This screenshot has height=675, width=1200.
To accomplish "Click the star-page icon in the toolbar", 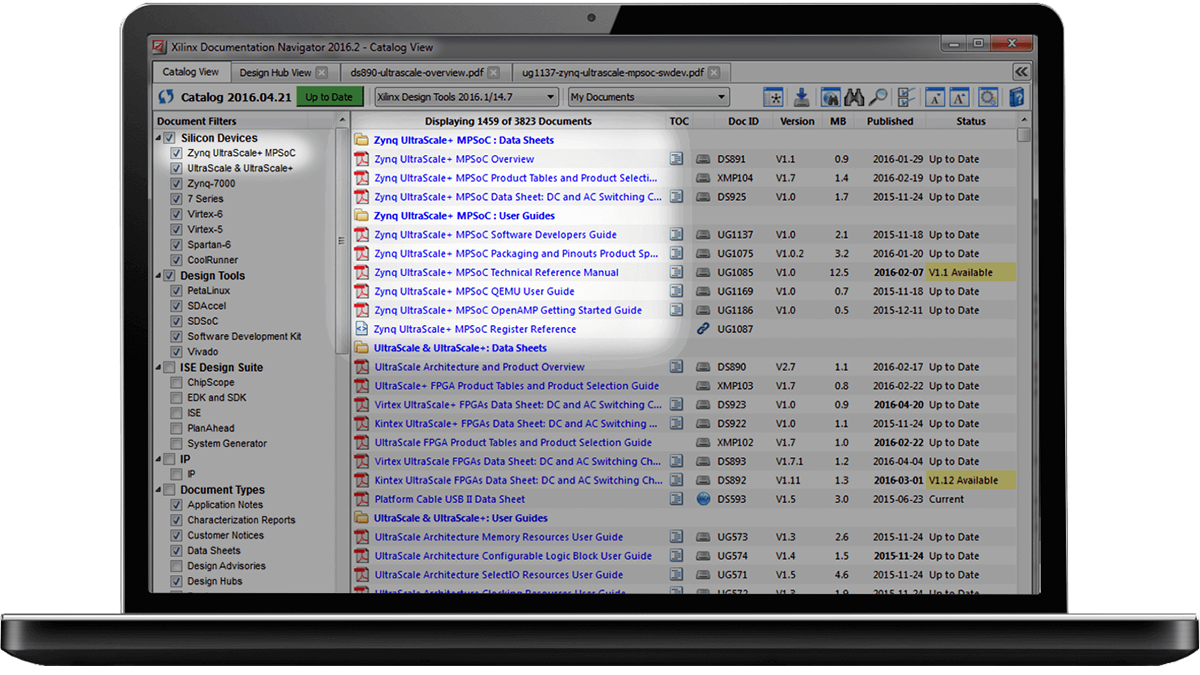I will tap(773, 97).
